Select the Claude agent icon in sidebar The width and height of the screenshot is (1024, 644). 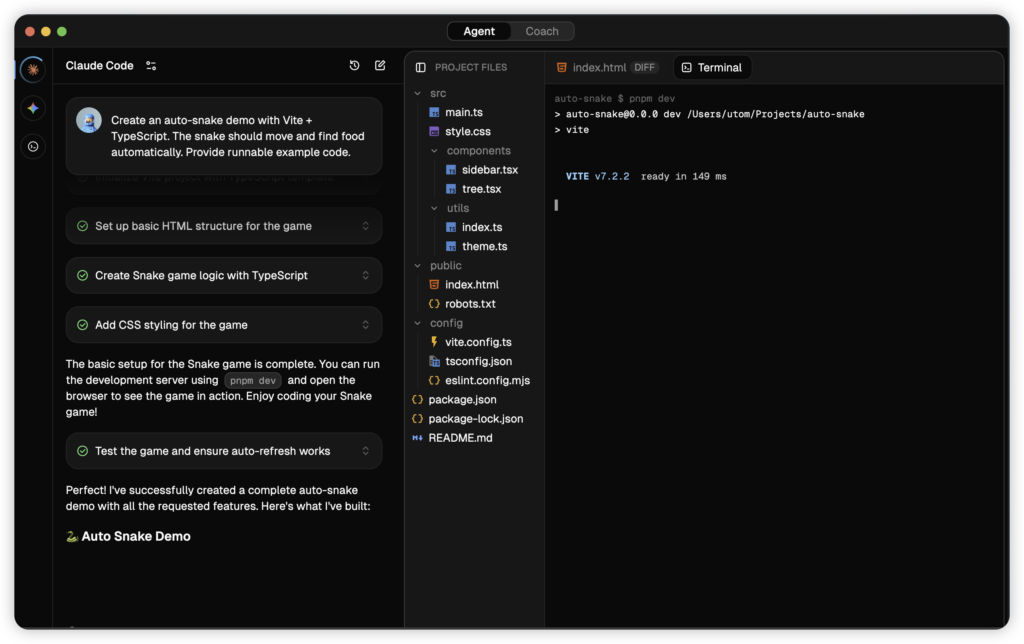point(33,69)
